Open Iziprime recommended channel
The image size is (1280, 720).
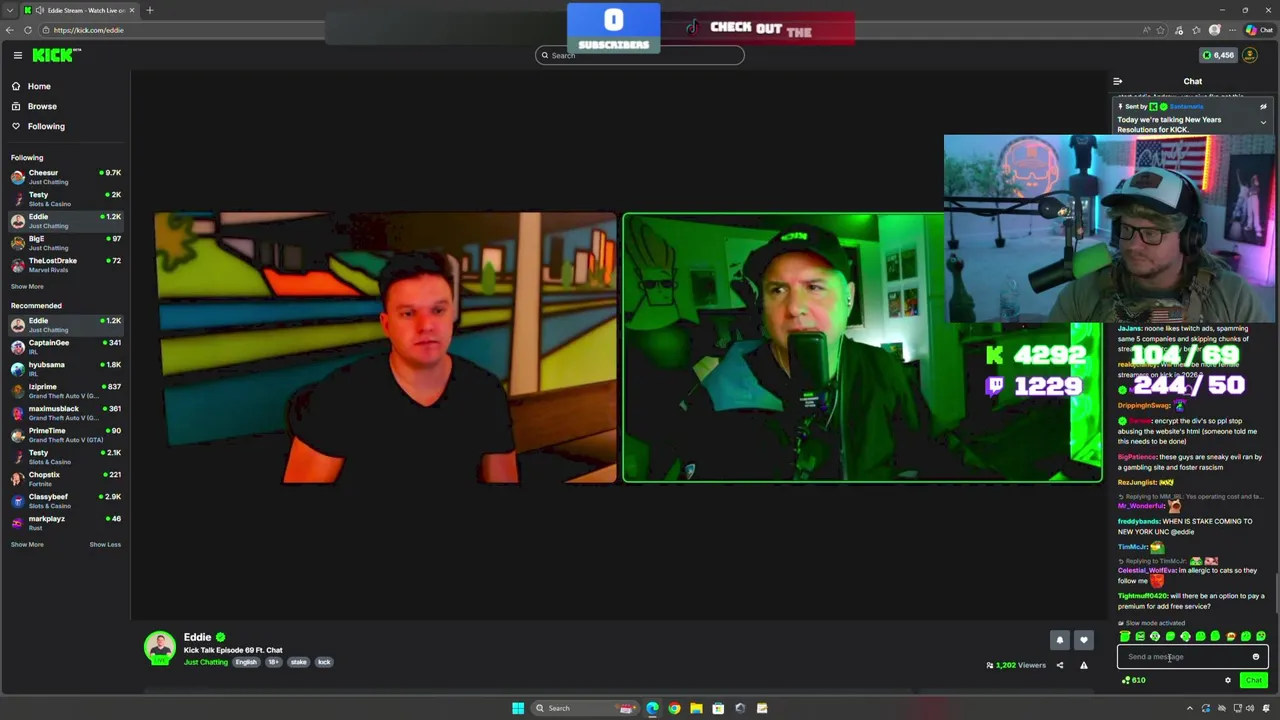65,391
